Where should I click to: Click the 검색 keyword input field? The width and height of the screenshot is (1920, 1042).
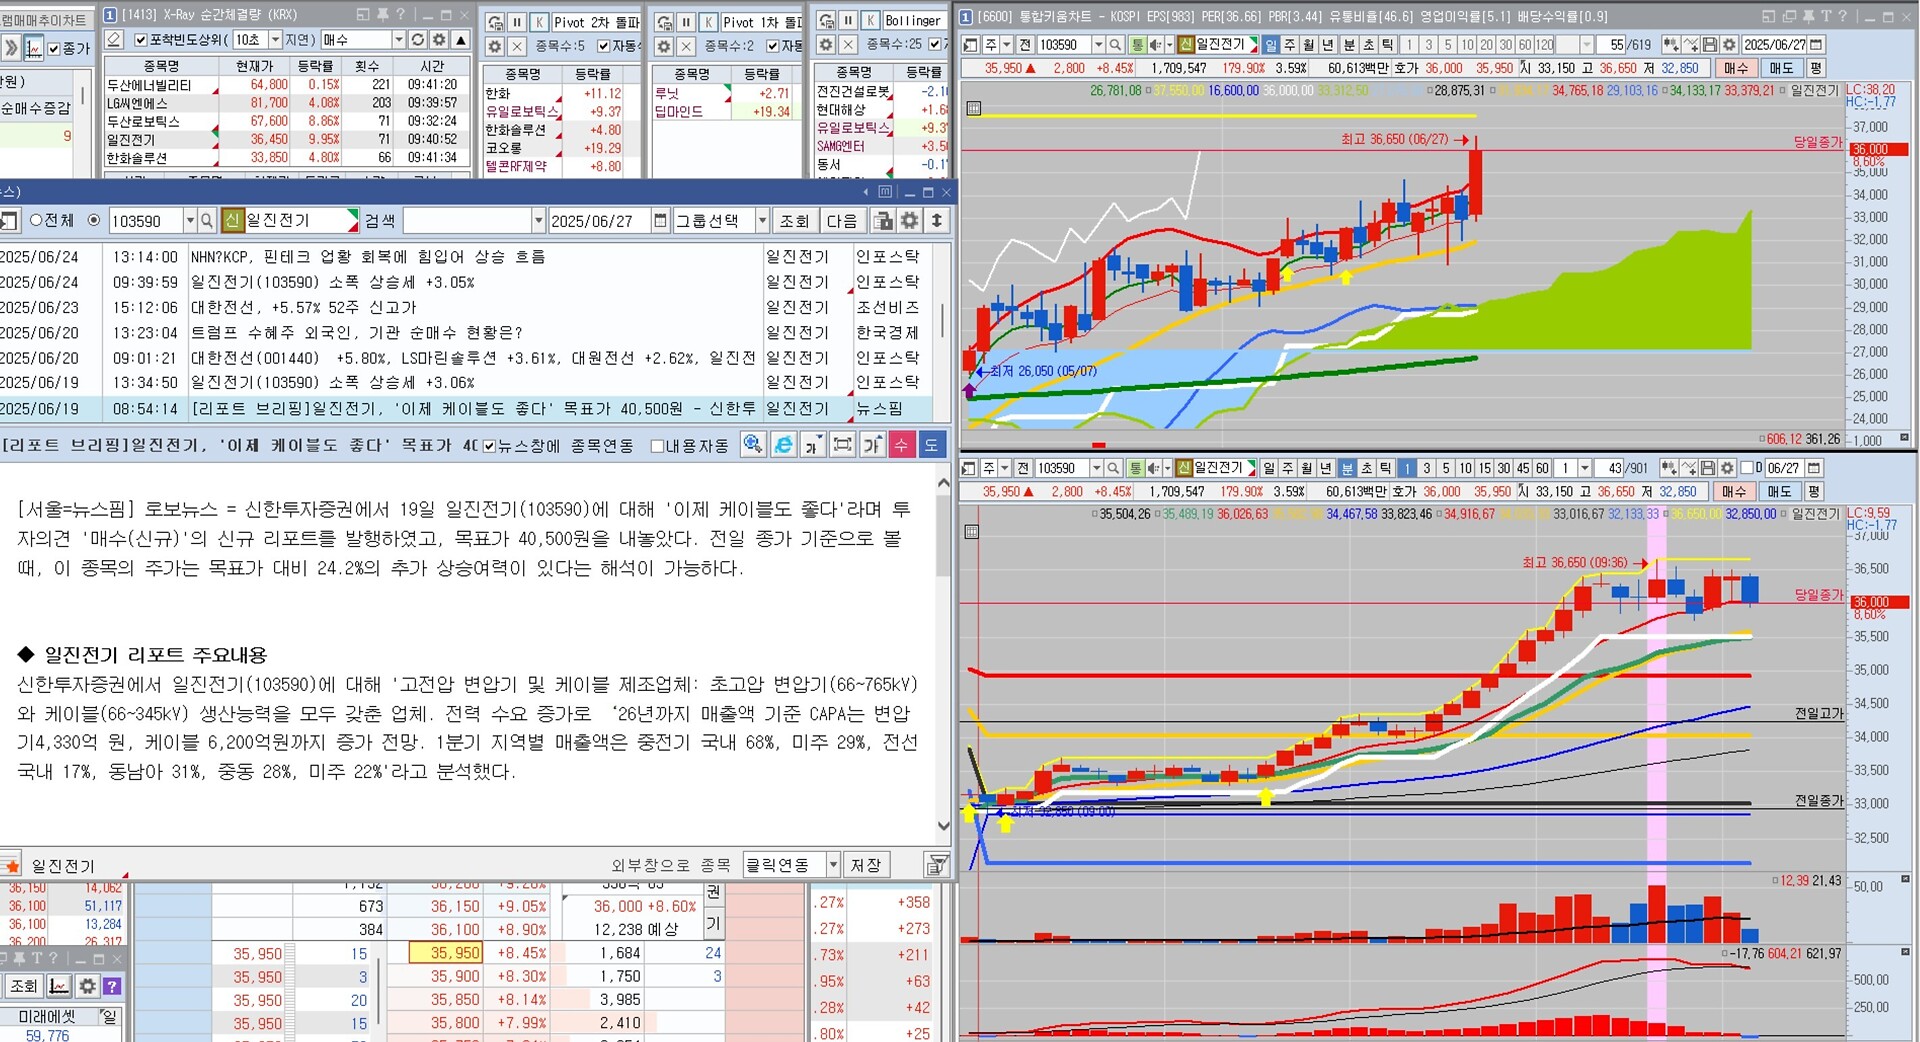[x=467, y=220]
